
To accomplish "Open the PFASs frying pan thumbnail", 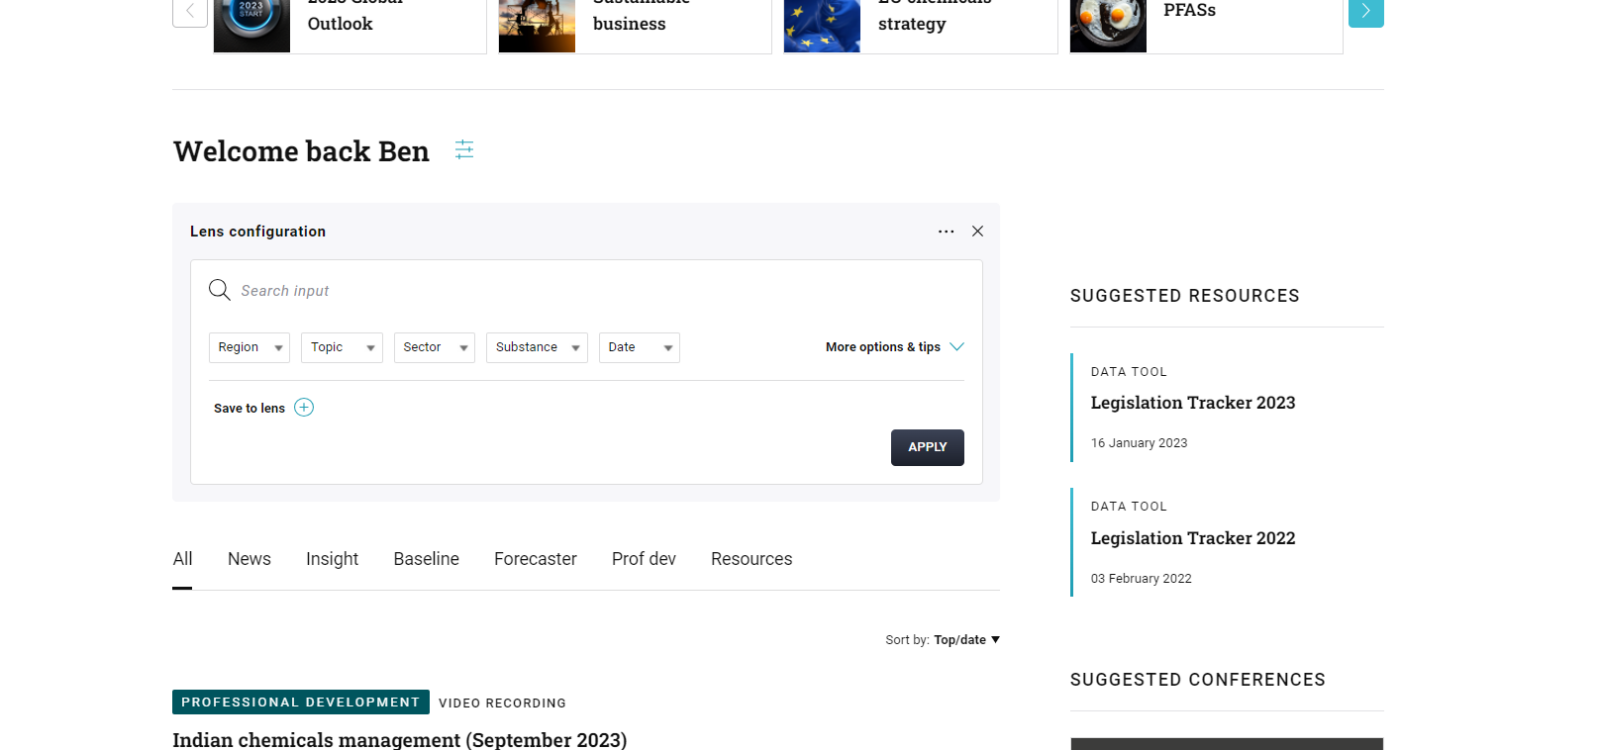I will (x=1108, y=25).
